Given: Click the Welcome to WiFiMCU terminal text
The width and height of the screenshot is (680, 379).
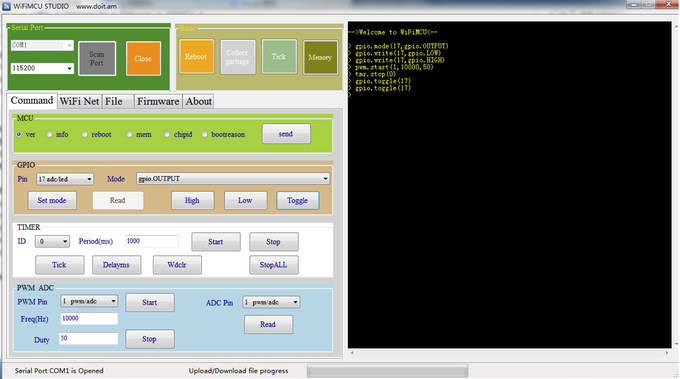Looking at the screenshot, I should tap(393, 32).
